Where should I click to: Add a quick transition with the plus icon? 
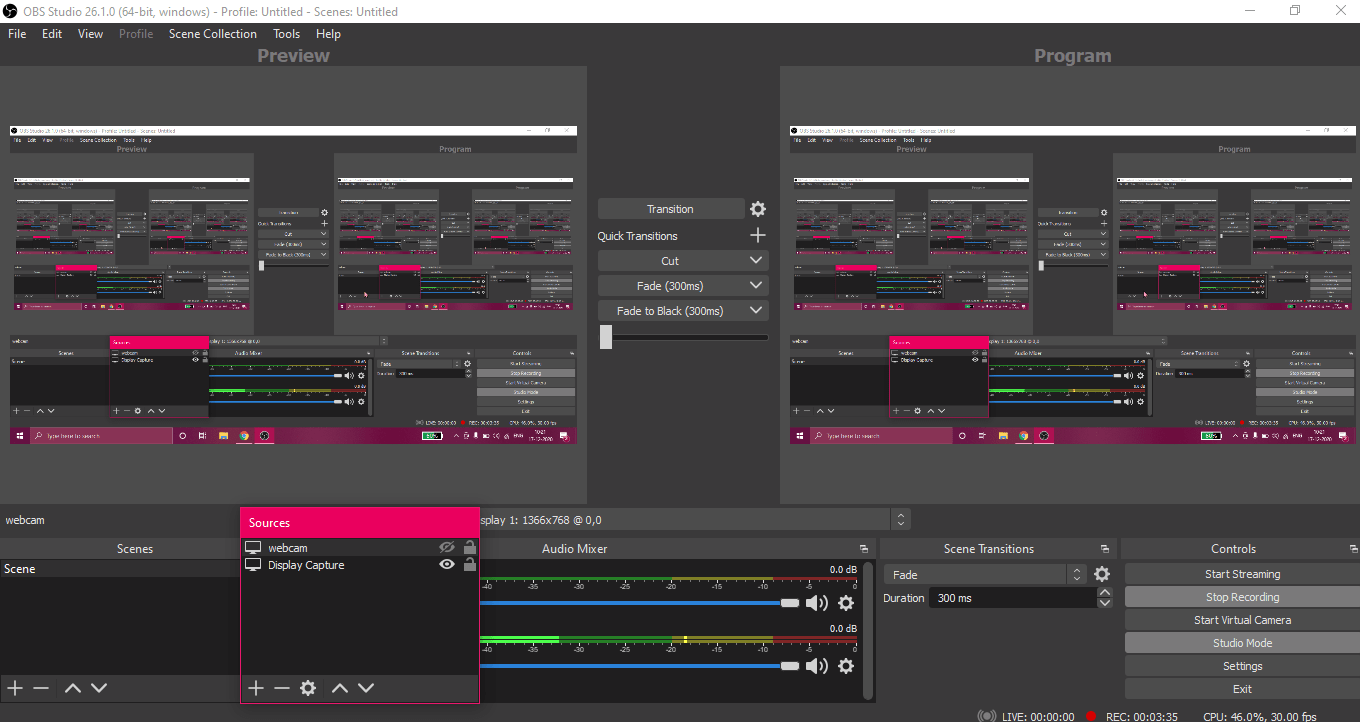tap(758, 236)
